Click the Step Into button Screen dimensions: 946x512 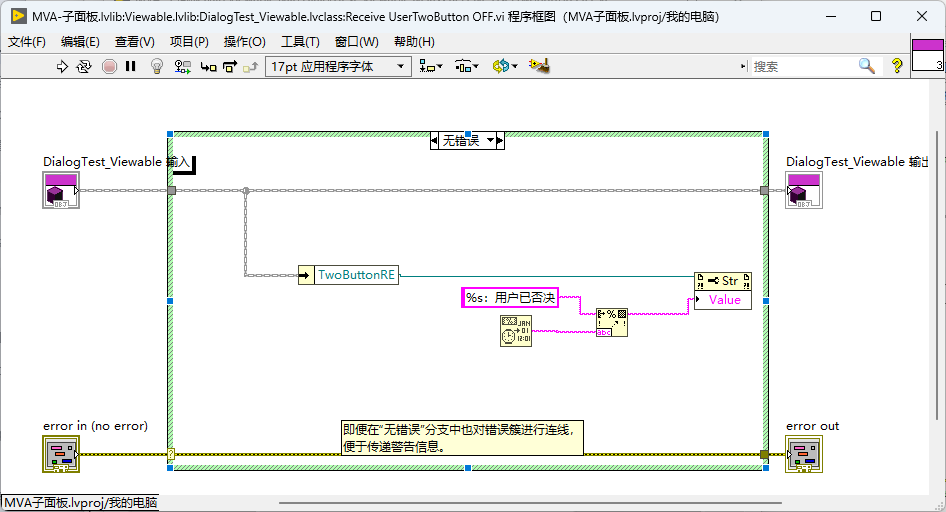click(208, 67)
